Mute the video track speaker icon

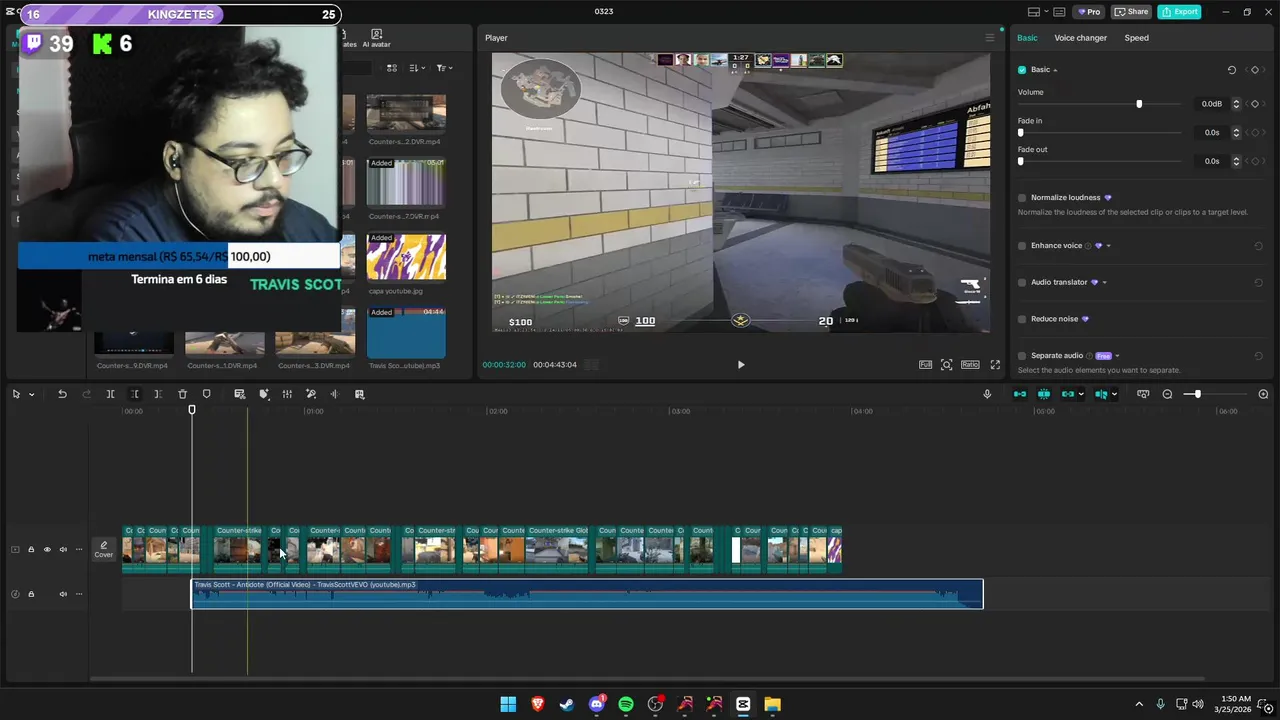coord(63,549)
